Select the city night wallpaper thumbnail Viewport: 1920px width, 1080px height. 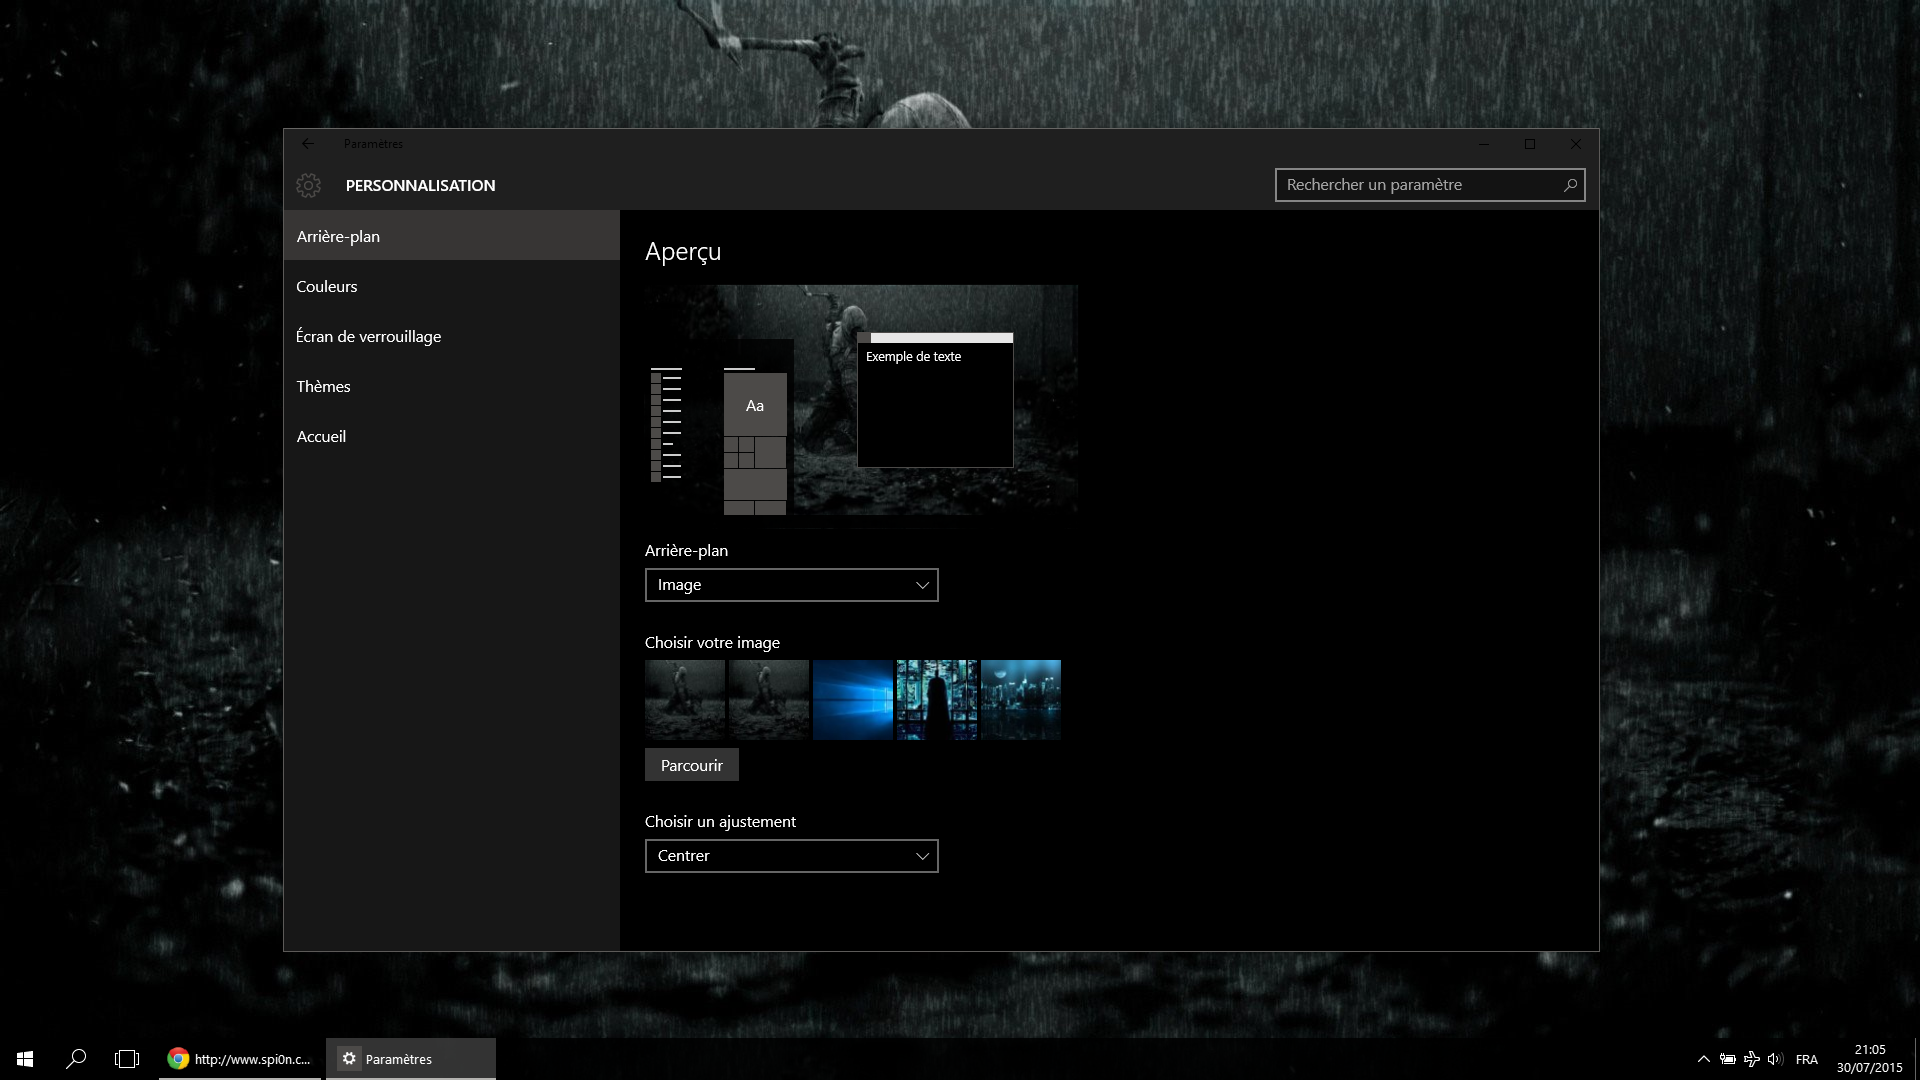tap(1021, 699)
